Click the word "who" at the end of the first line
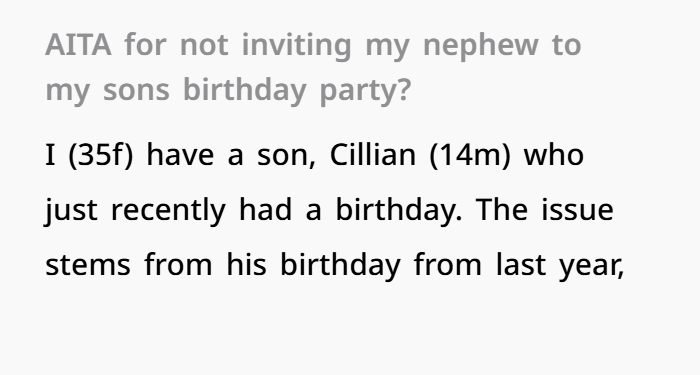 pyautogui.click(x=554, y=155)
